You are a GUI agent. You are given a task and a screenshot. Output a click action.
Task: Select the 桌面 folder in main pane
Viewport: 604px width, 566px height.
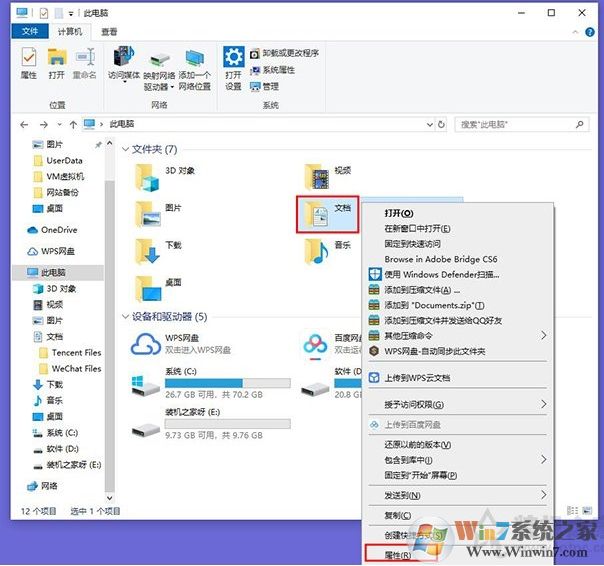(x=159, y=289)
